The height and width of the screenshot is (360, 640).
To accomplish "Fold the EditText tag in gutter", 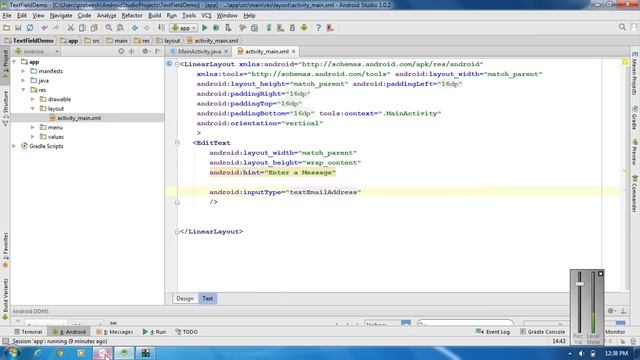I will click(x=177, y=143).
